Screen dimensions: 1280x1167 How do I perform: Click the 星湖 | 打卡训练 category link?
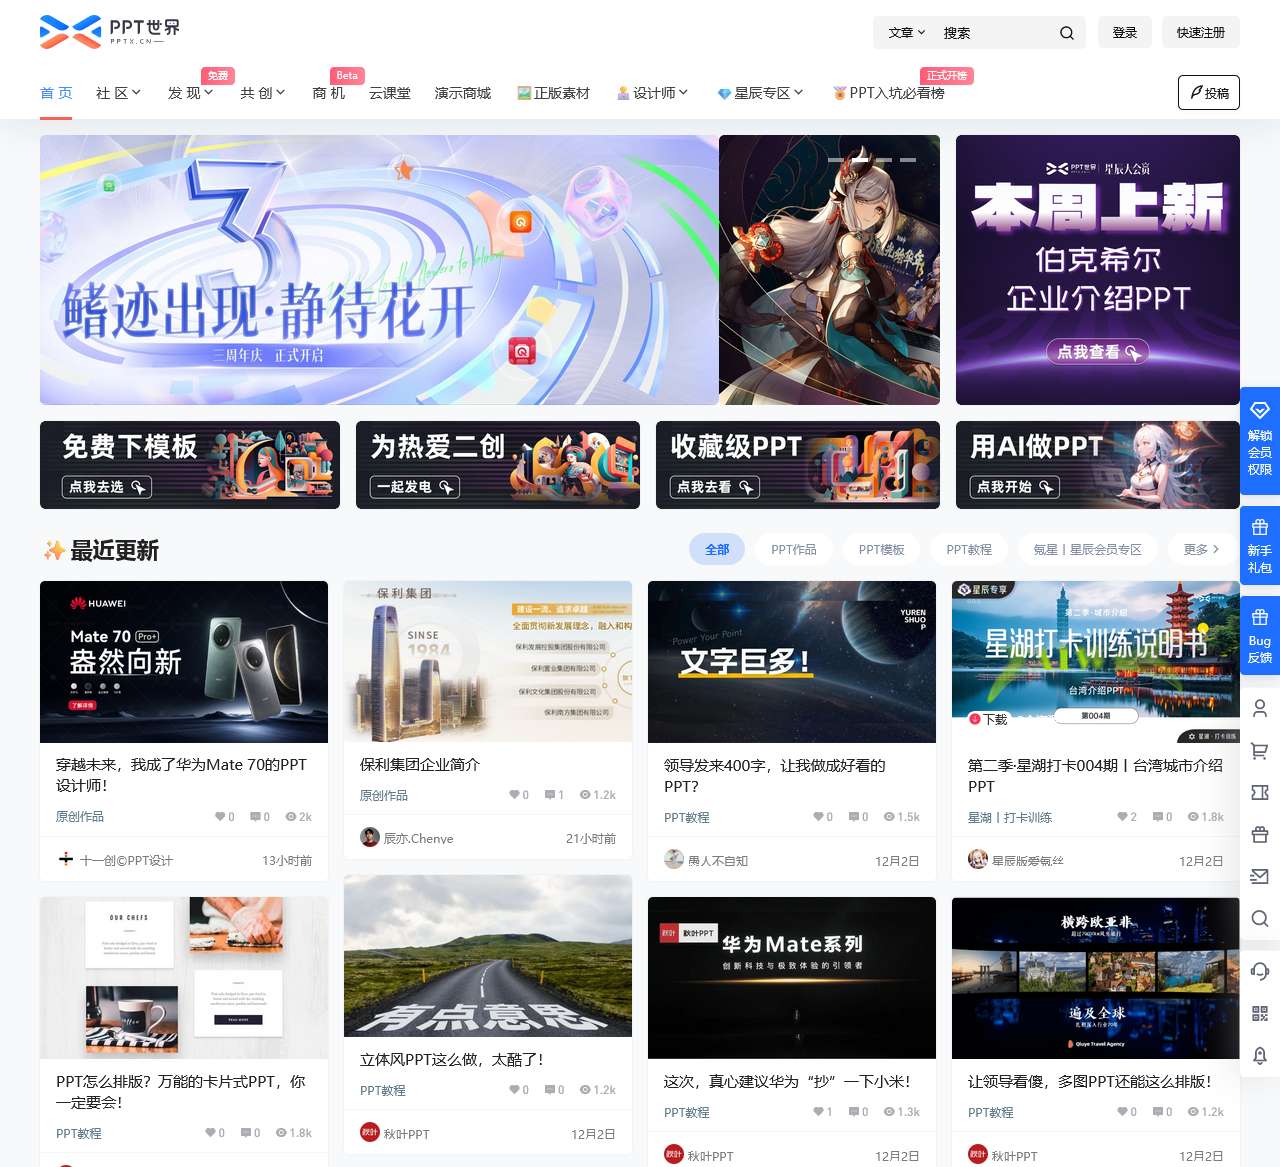tap(1010, 817)
